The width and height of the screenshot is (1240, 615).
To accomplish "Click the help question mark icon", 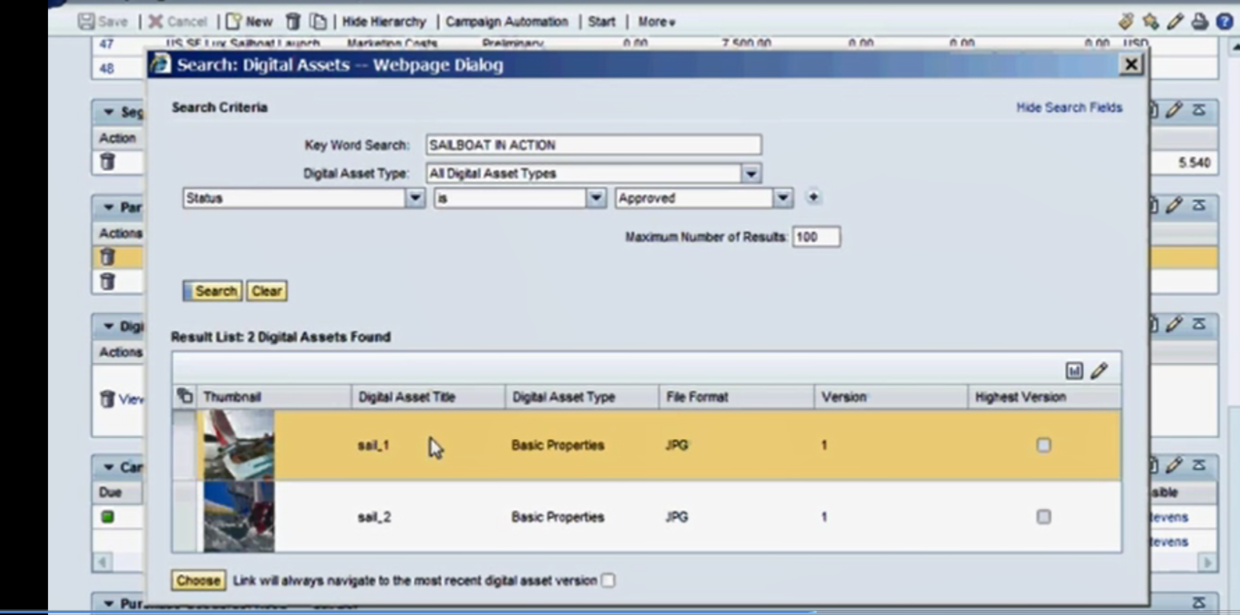I will 1224,21.
